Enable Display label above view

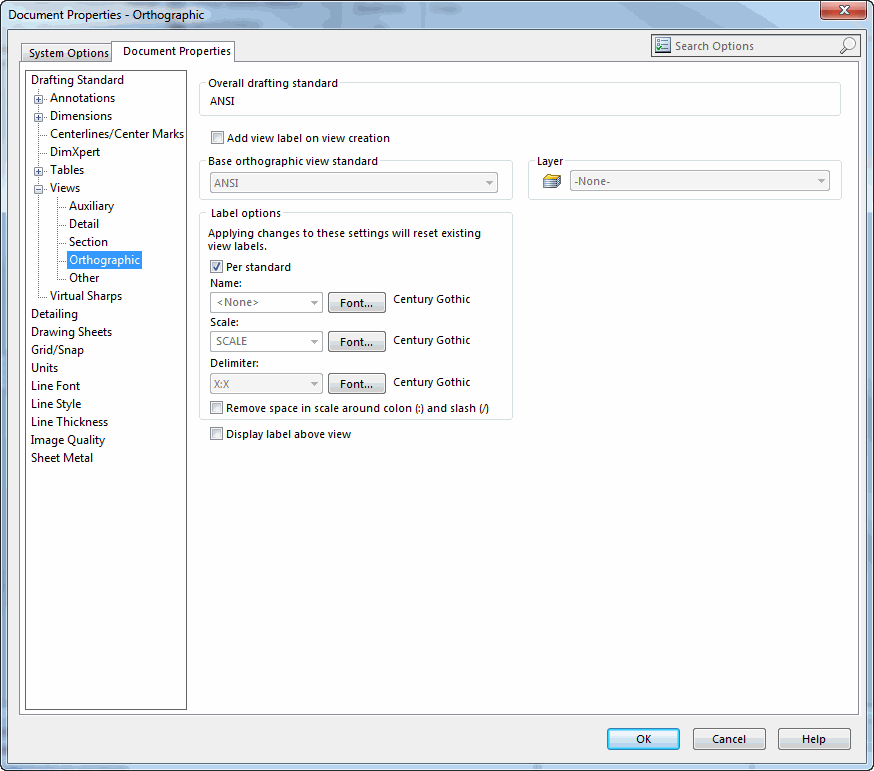(x=216, y=433)
